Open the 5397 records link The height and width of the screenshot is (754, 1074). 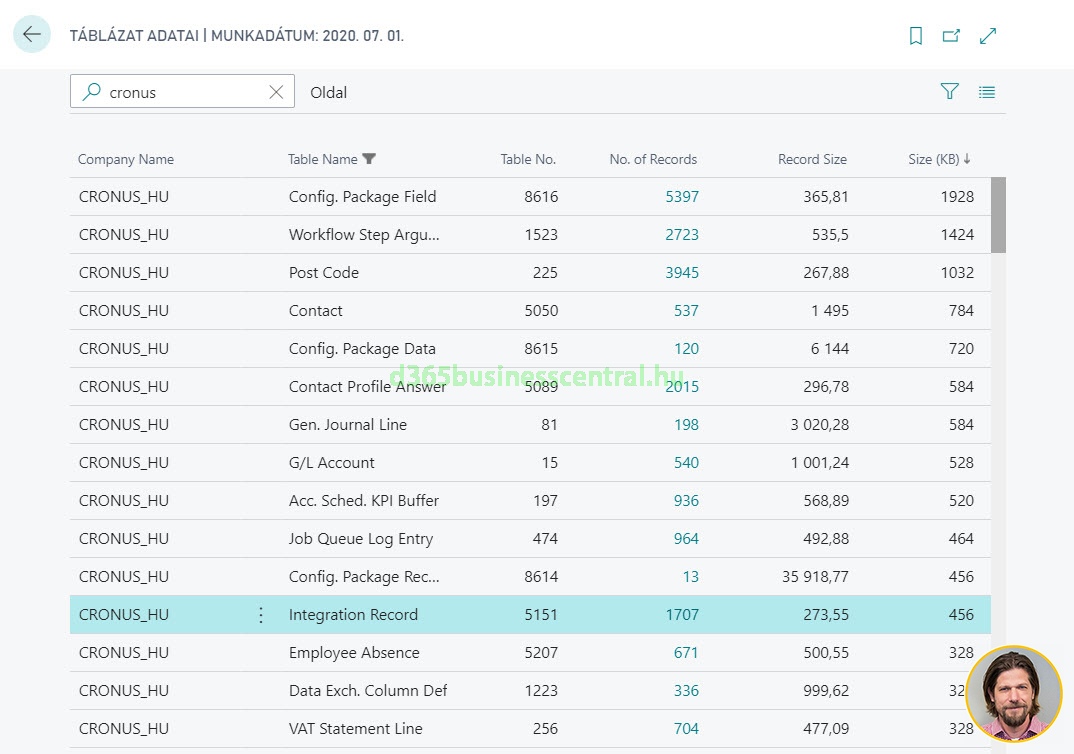[x=682, y=197]
